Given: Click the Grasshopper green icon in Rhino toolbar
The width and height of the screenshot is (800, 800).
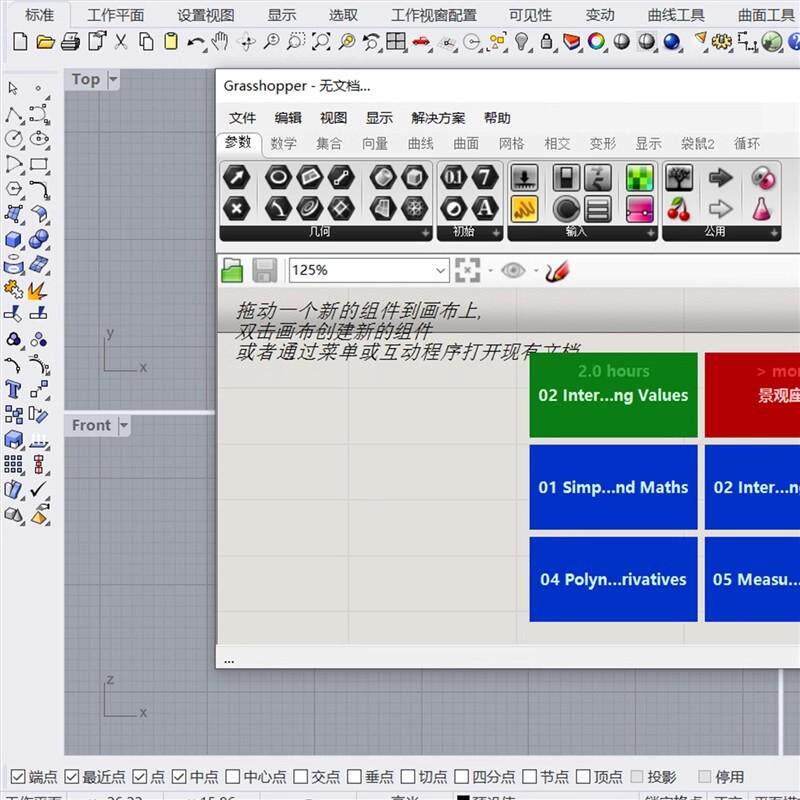Looking at the screenshot, I should click(771, 41).
